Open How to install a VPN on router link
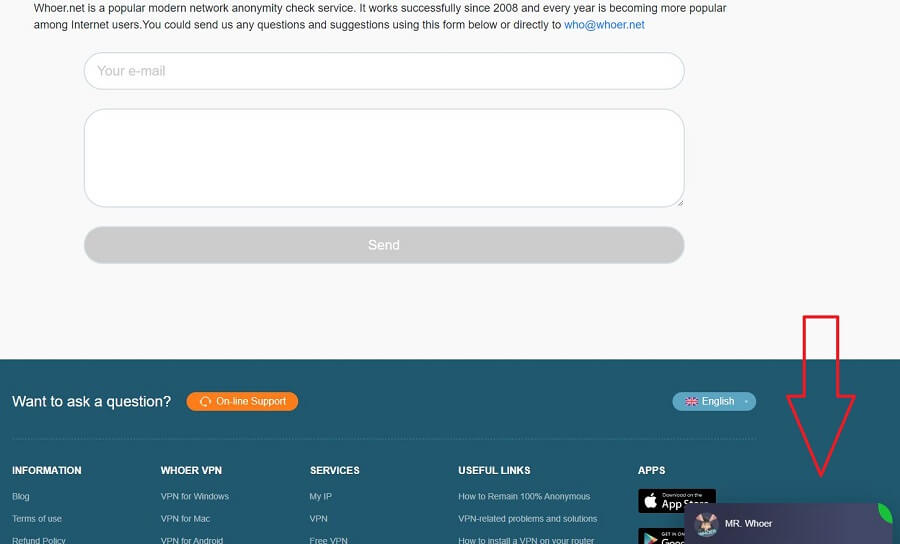The height and width of the screenshot is (544, 900). (526, 540)
